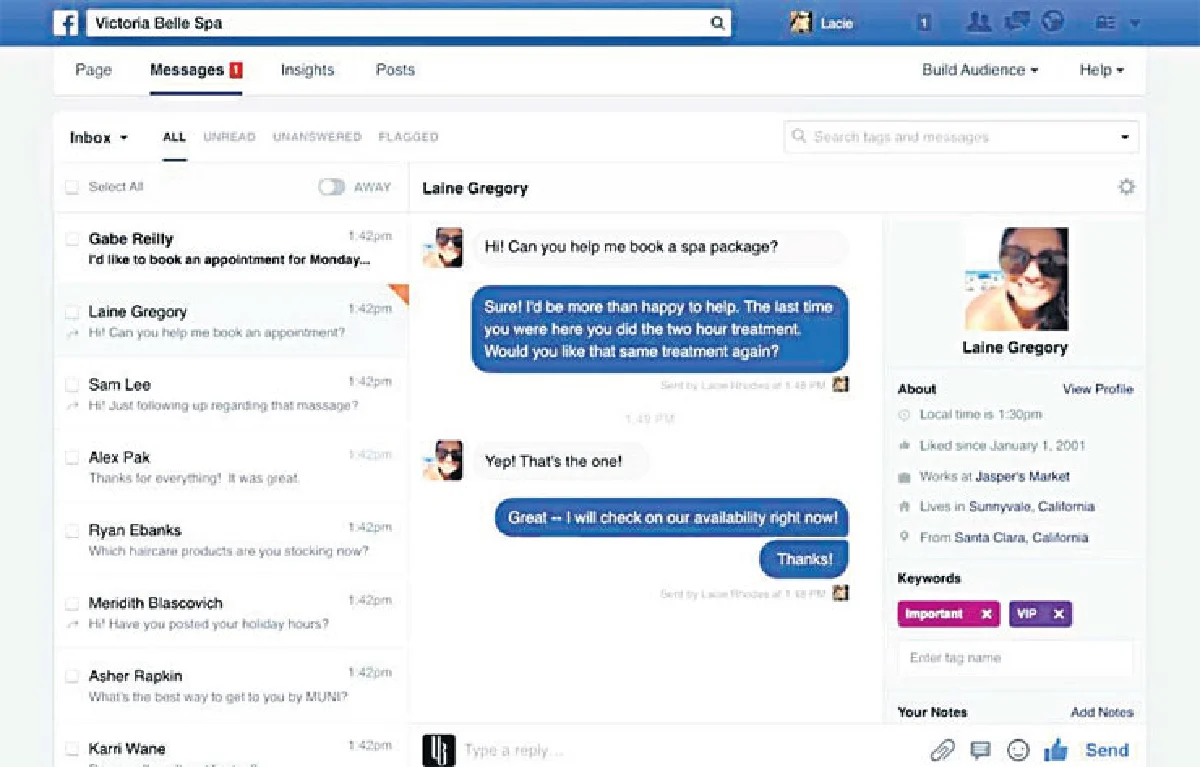Screen dimensions: 1200x767
Task: Remove the Important keyword tag
Action: (986, 614)
